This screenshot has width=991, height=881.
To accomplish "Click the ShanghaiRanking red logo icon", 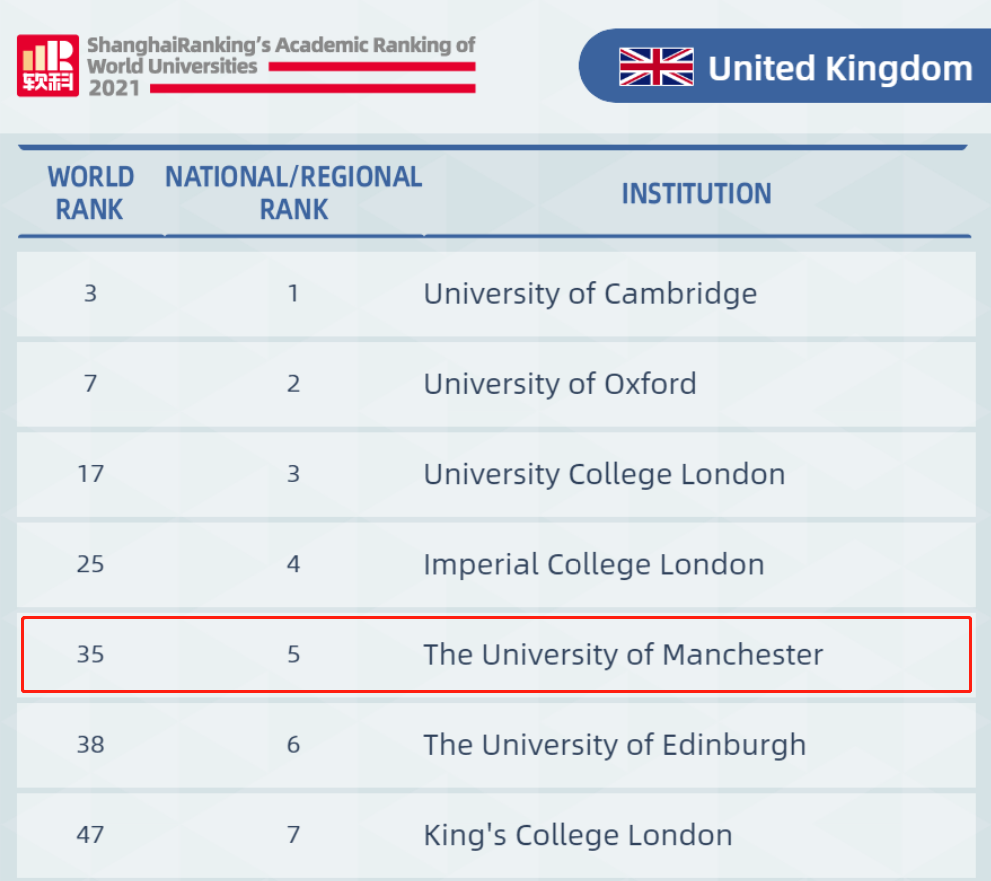I will 47,66.
